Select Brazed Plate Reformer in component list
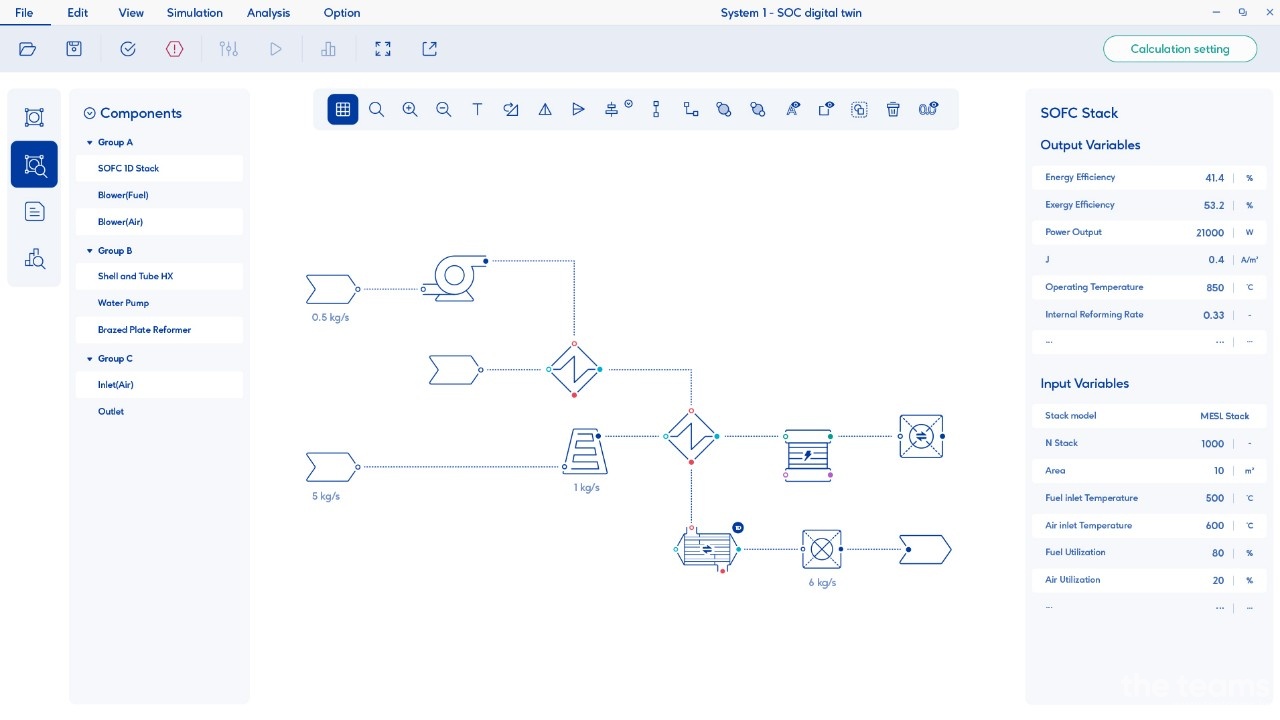The height and width of the screenshot is (720, 1280). pyautogui.click(x=144, y=330)
